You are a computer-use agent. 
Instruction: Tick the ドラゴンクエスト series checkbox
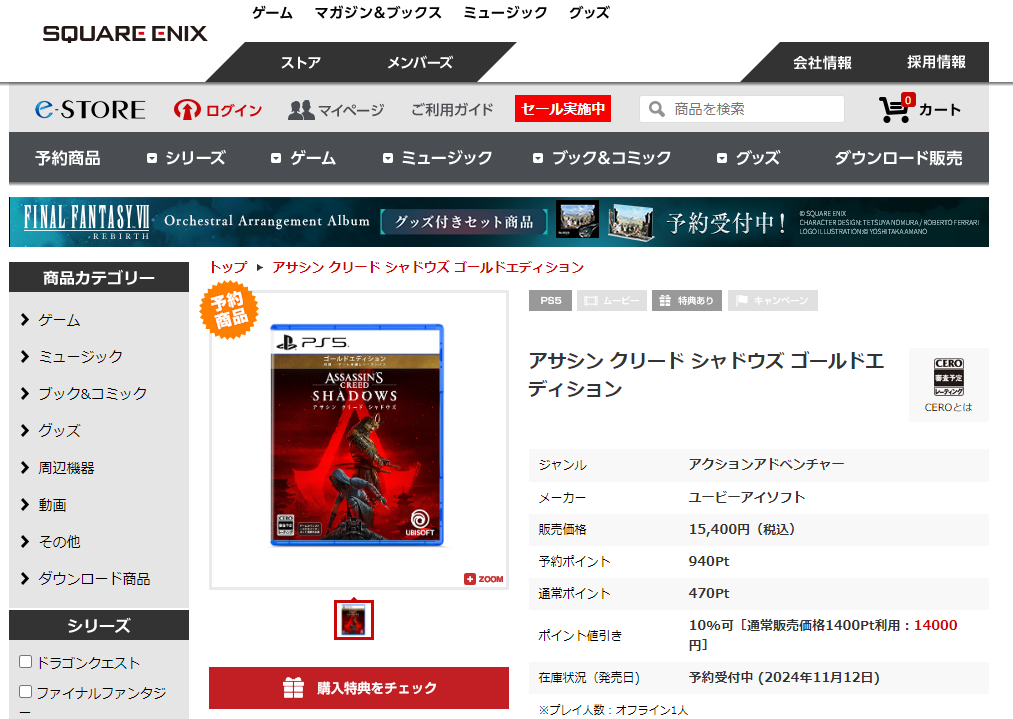[26, 662]
